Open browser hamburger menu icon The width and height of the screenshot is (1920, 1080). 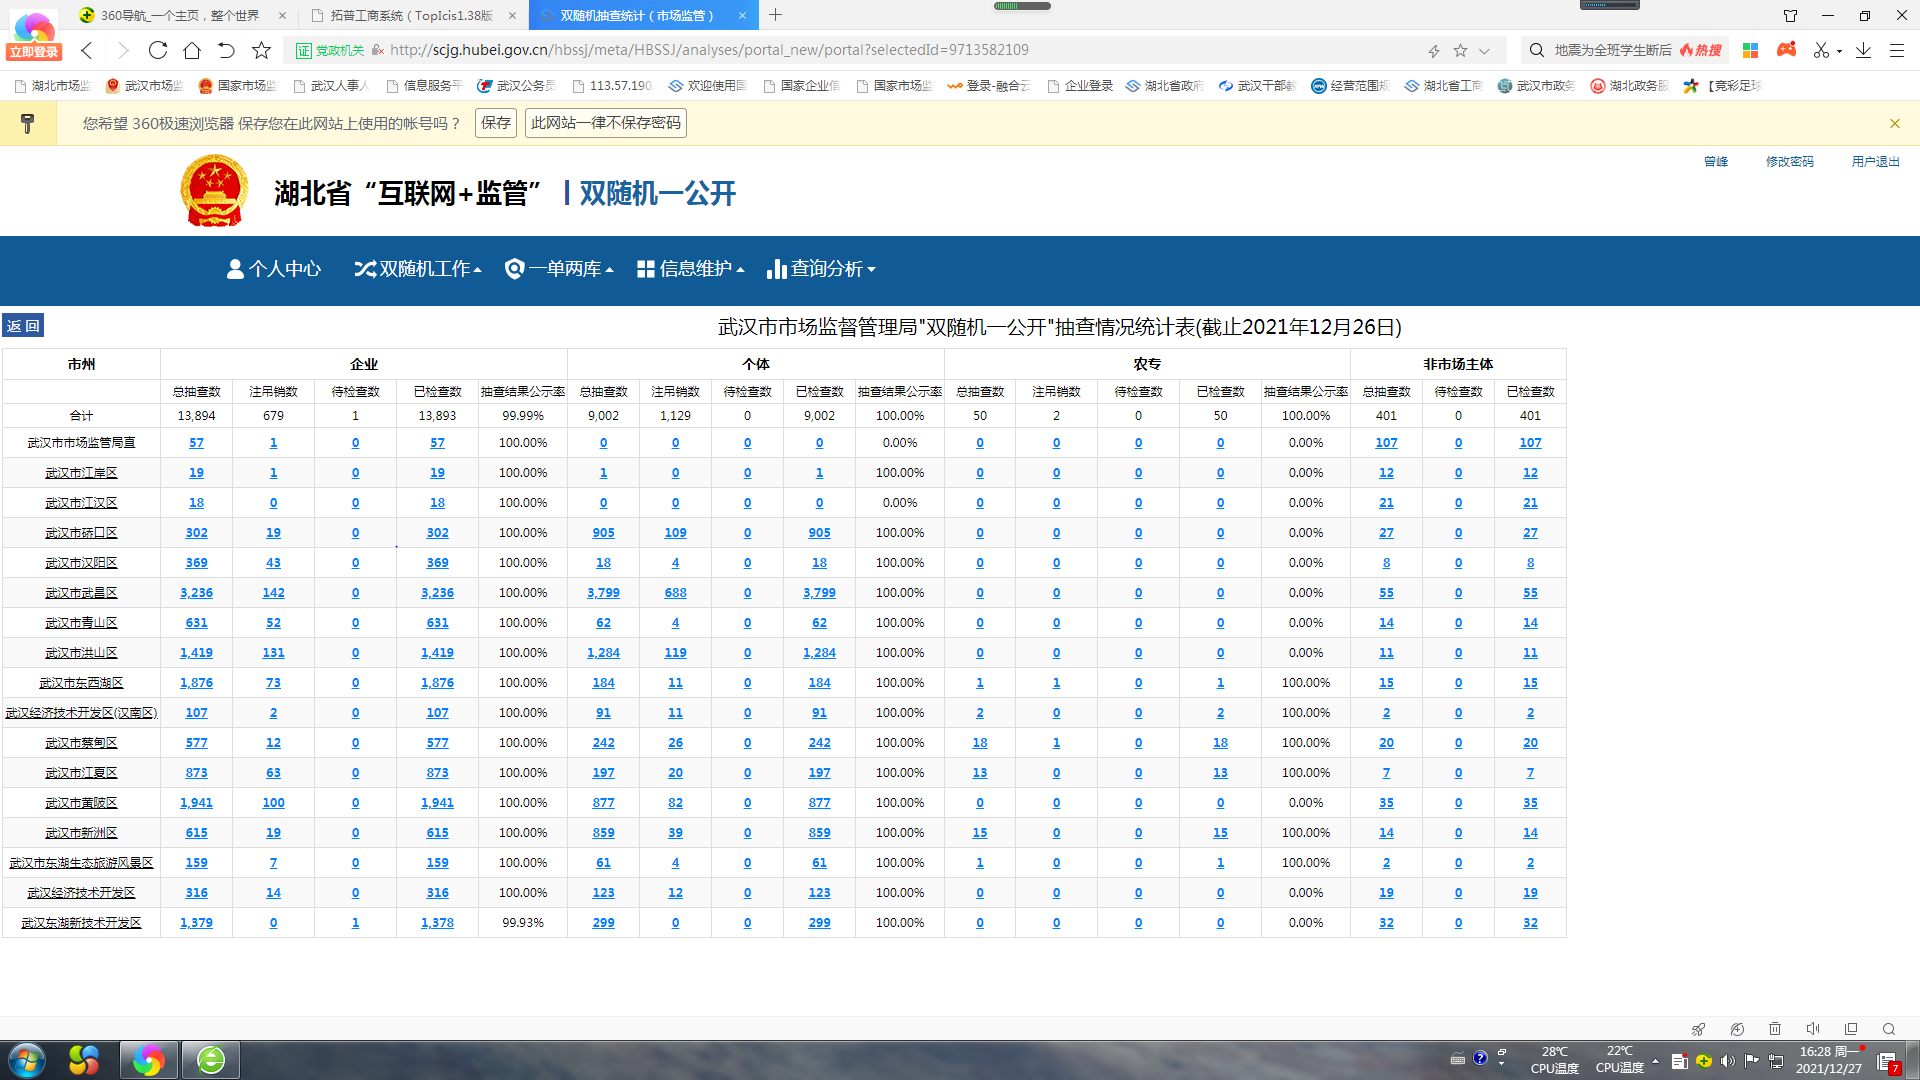[1897, 50]
